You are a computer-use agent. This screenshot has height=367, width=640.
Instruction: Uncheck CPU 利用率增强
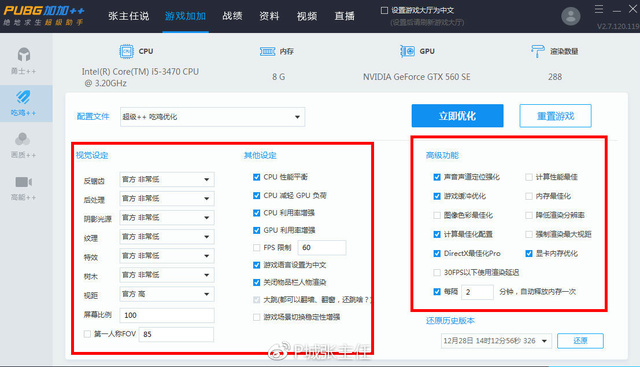256,213
